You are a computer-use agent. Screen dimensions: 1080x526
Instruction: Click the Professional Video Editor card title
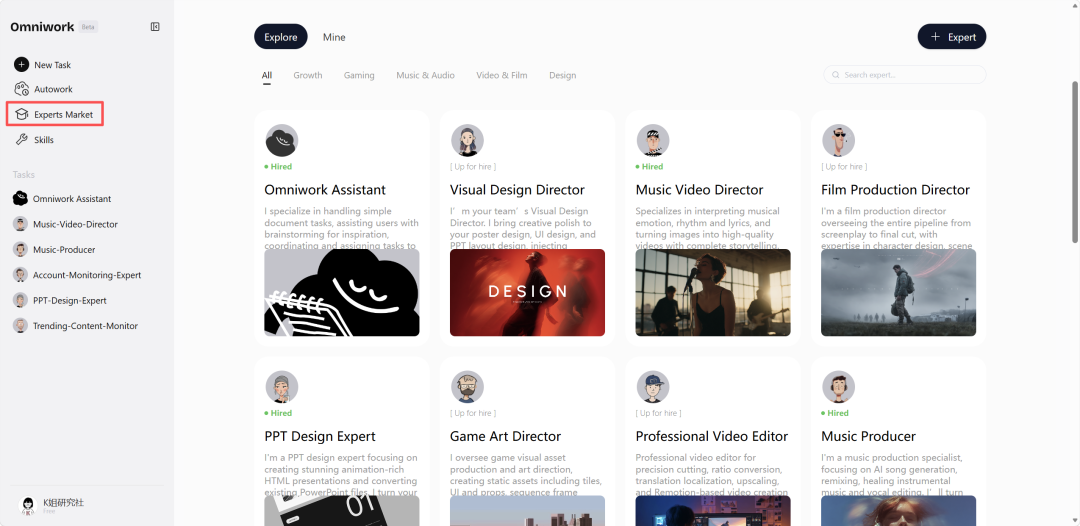[x=712, y=436]
